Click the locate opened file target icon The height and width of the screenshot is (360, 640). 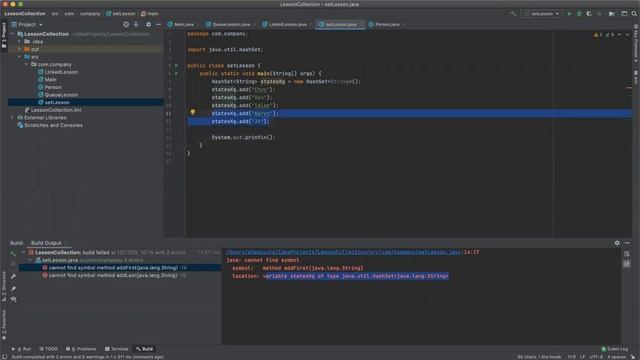click(x=126, y=24)
